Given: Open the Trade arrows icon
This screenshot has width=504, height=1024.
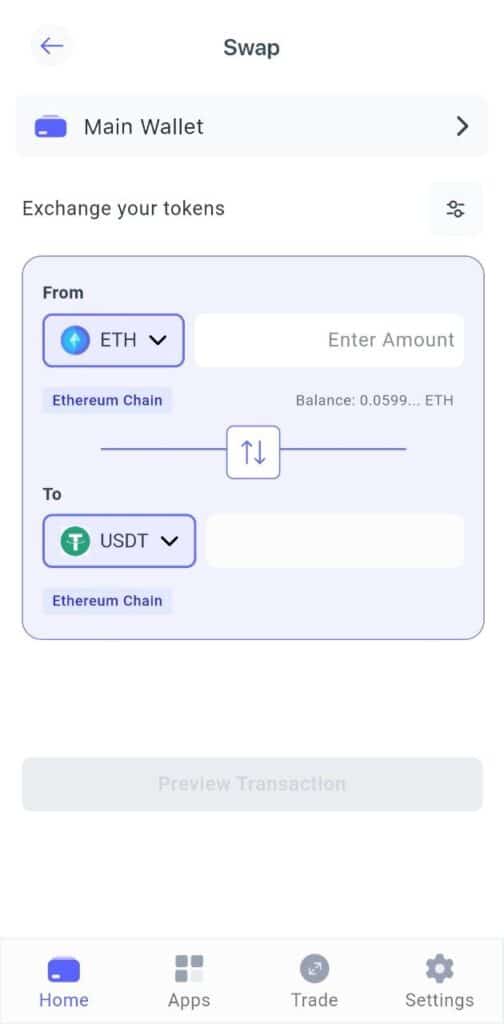Looking at the screenshot, I should 314,968.
